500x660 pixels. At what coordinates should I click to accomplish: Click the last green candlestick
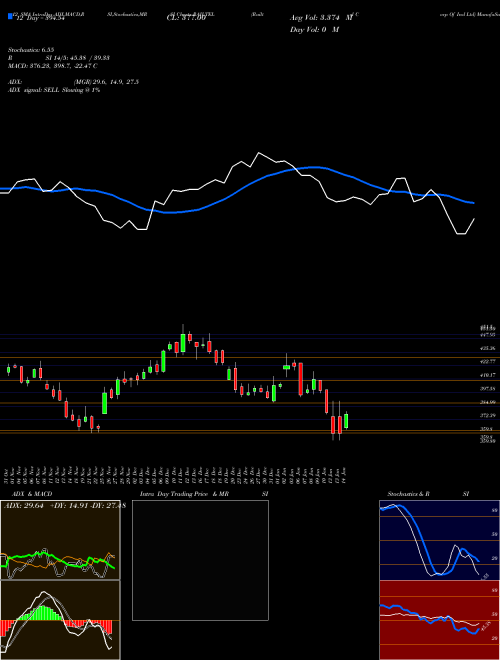pyautogui.click(x=346, y=421)
